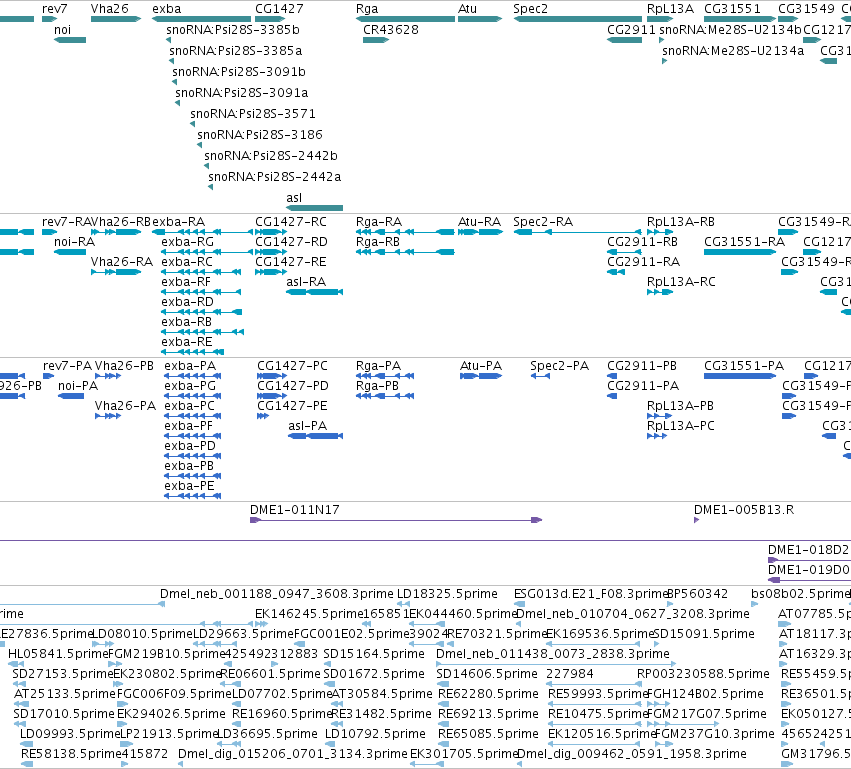
Task: Select the exba-PG protein label
Action: point(190,386)
